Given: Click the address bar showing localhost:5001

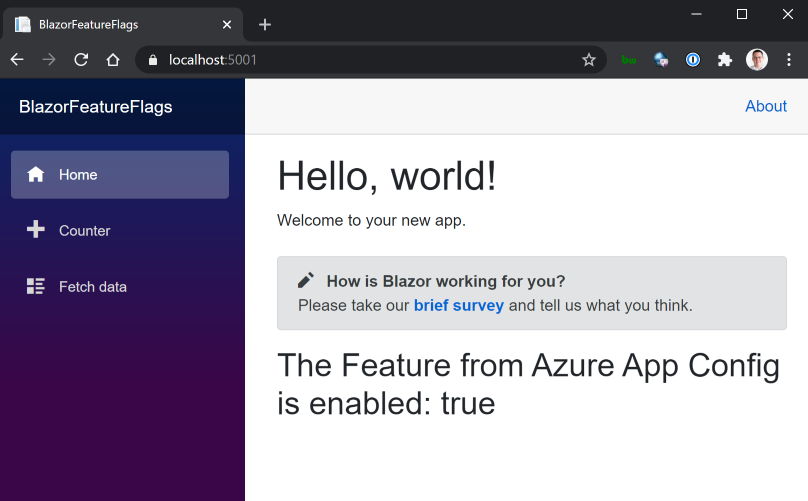Looking at the screenshot, I should point(371,60).
